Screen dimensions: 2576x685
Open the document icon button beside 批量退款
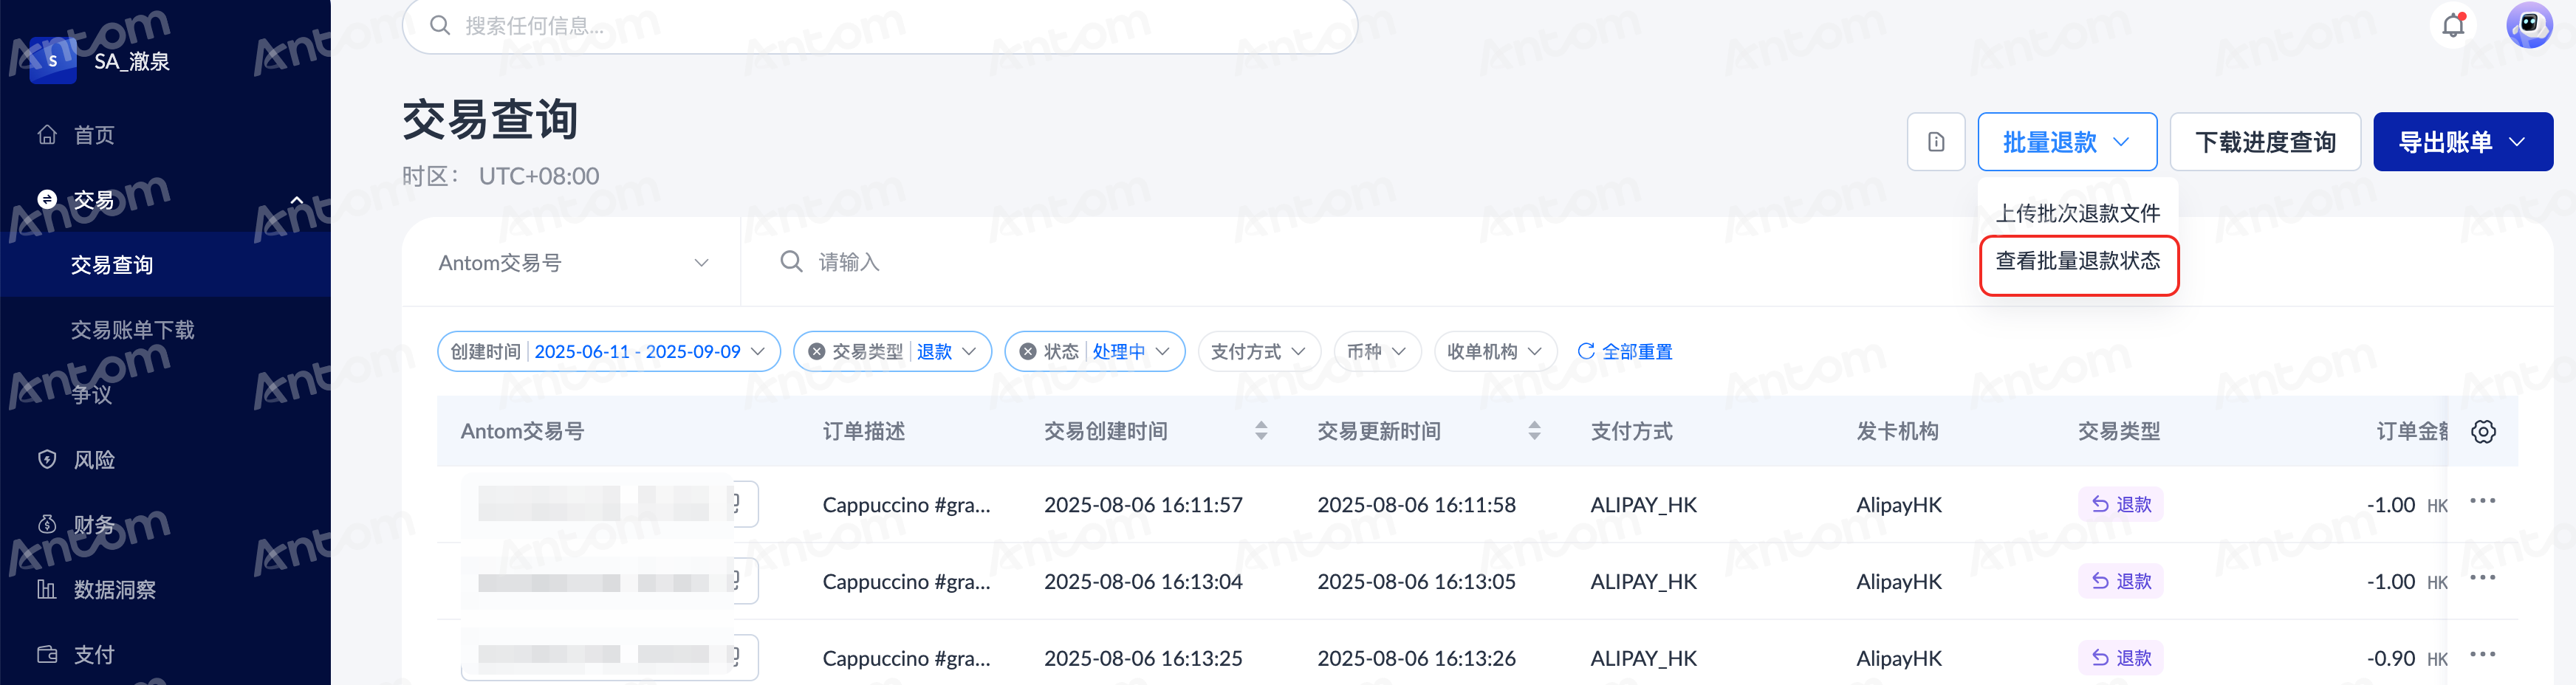pyautogui.click(x=1936, y=142)
